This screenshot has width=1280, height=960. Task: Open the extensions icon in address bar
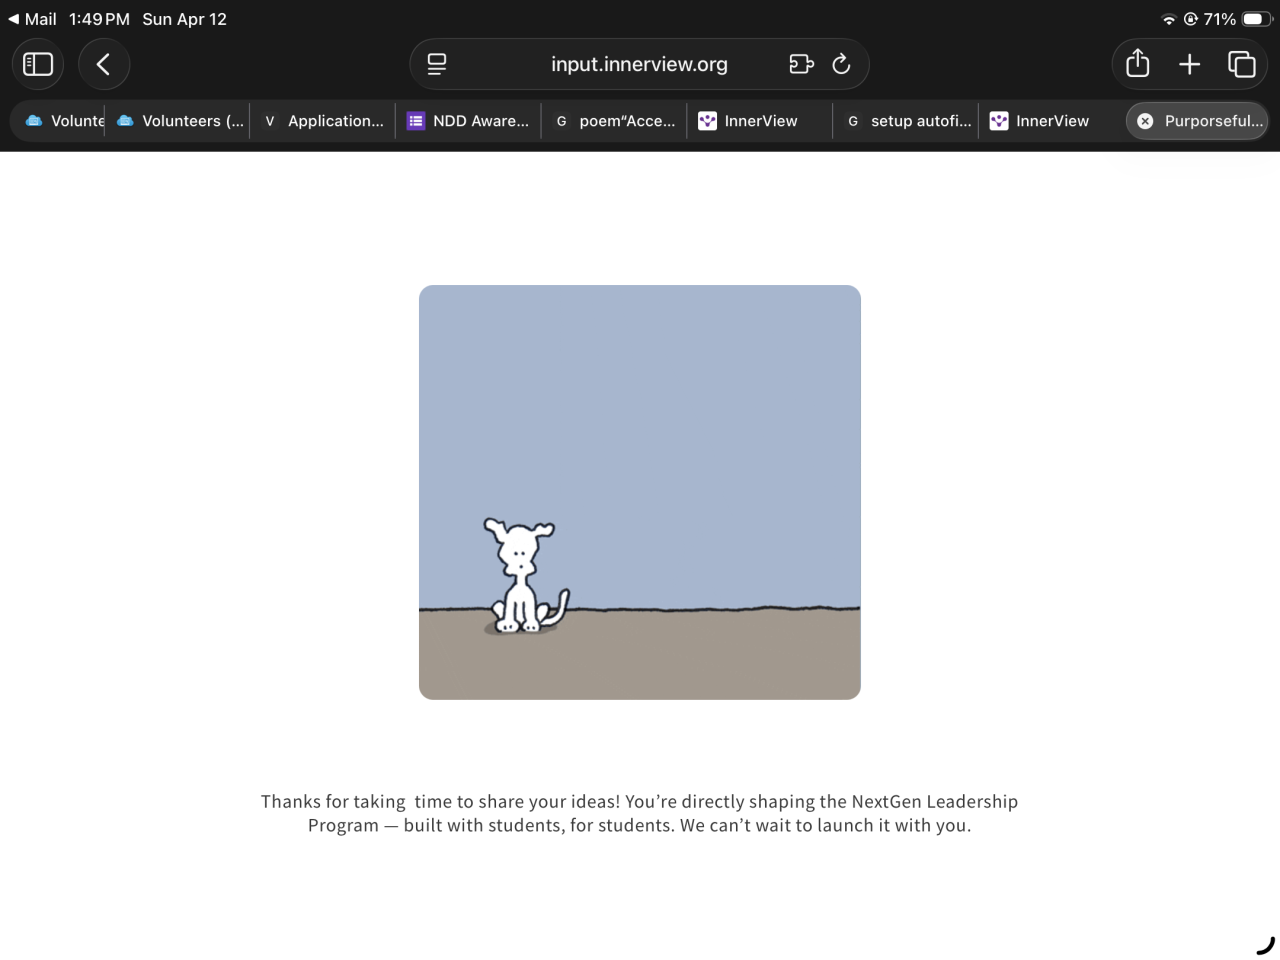click(801, 64)
